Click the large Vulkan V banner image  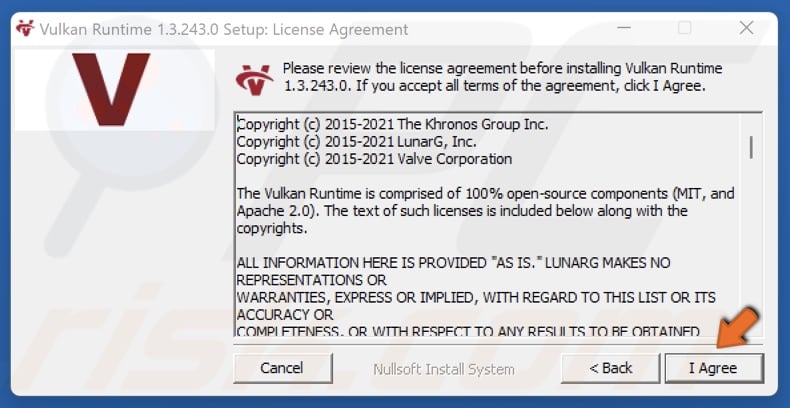coord(115,90)
